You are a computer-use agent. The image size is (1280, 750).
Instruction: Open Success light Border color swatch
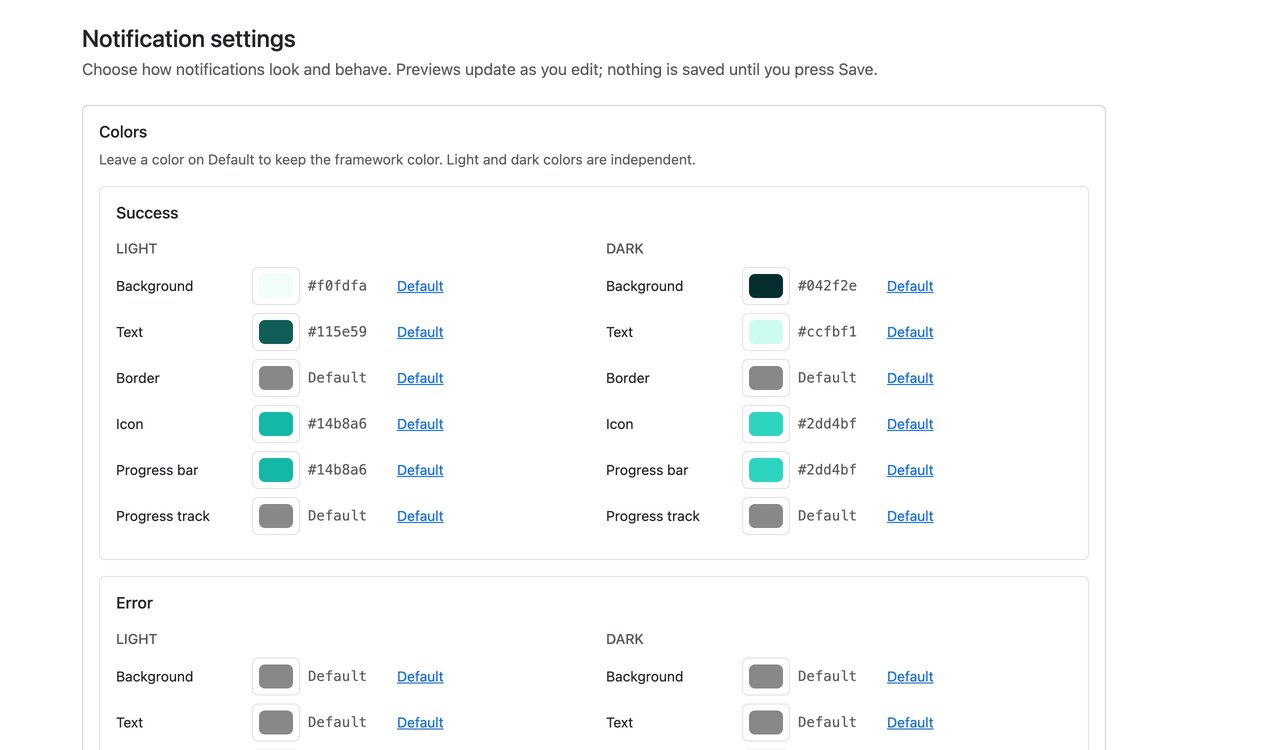pos(276,378)
